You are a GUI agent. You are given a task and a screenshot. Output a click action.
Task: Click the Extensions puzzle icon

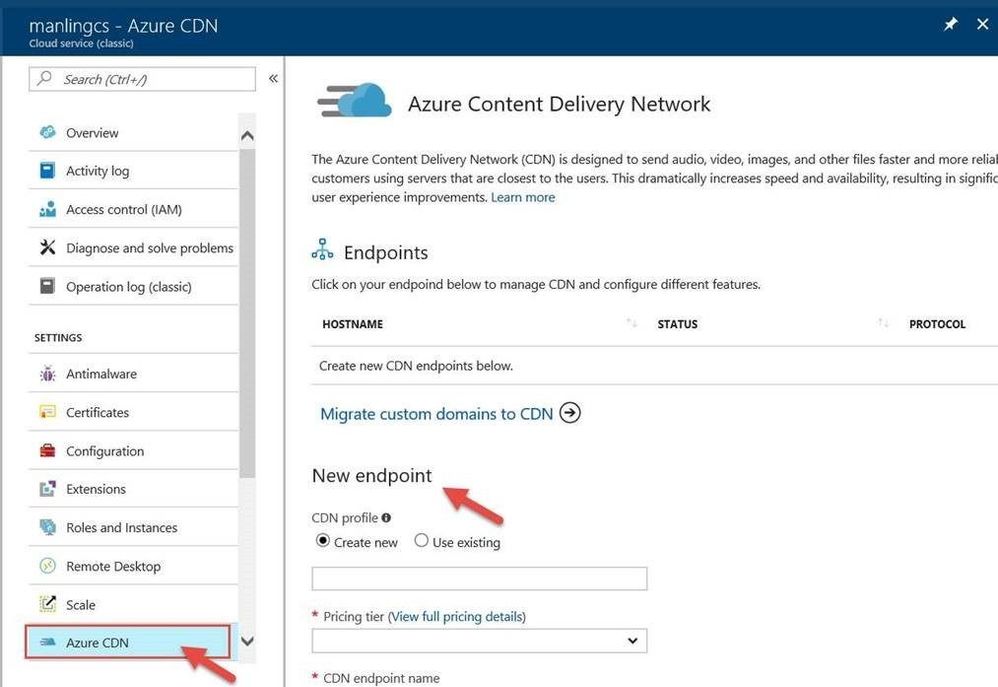(x=48, y=488)
